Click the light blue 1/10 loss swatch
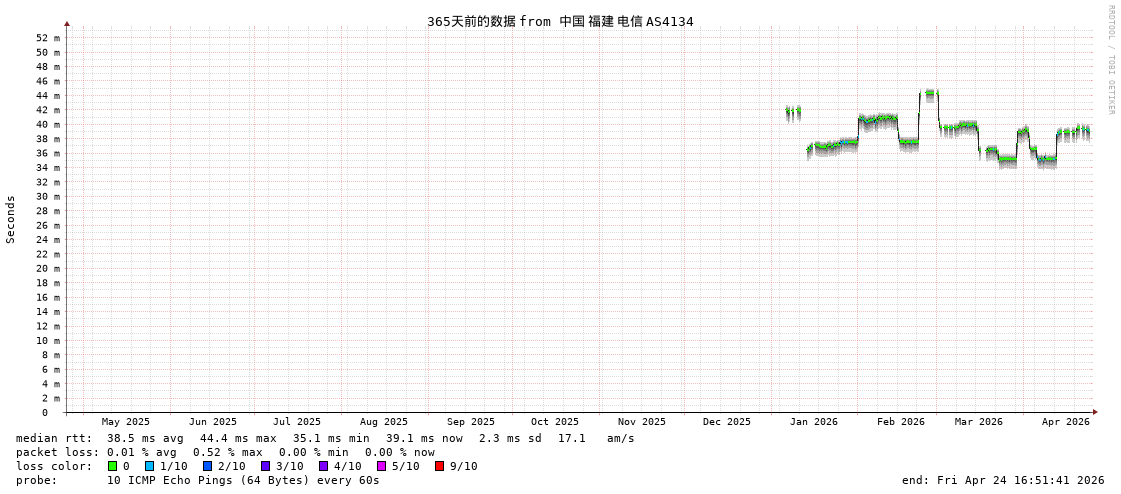 pos(150,466)
